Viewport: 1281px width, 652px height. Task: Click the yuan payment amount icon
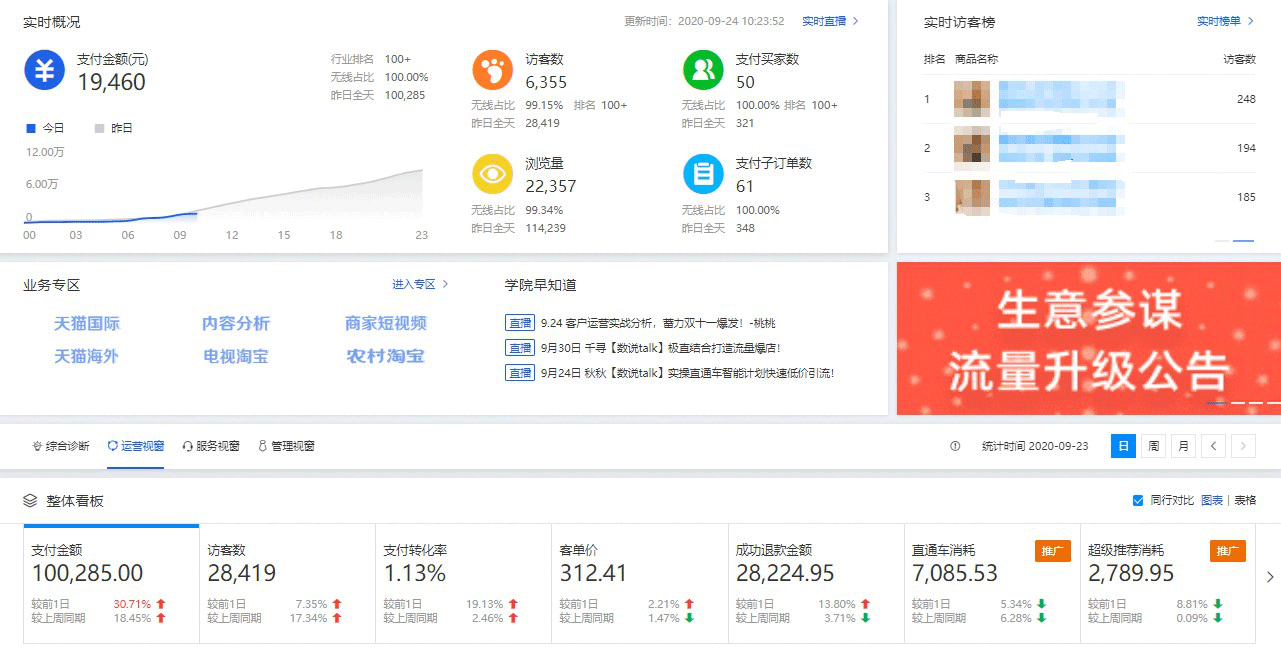(44, 70)
